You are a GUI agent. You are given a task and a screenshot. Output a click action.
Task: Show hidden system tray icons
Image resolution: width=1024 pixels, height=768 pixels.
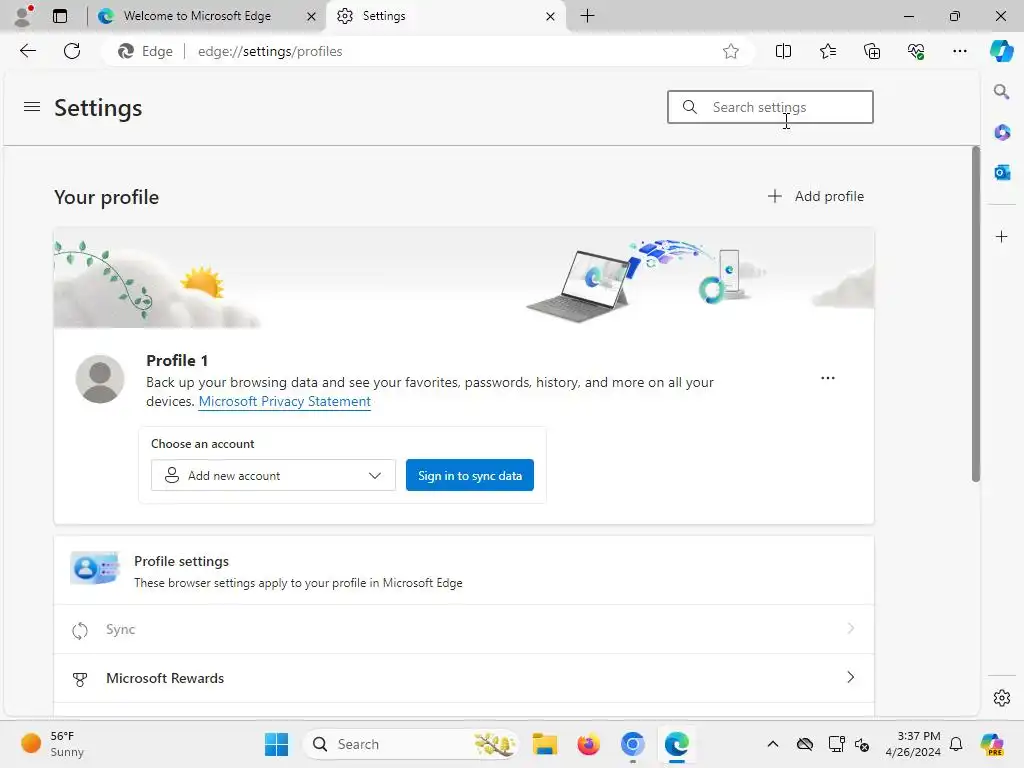click(773, 744)
